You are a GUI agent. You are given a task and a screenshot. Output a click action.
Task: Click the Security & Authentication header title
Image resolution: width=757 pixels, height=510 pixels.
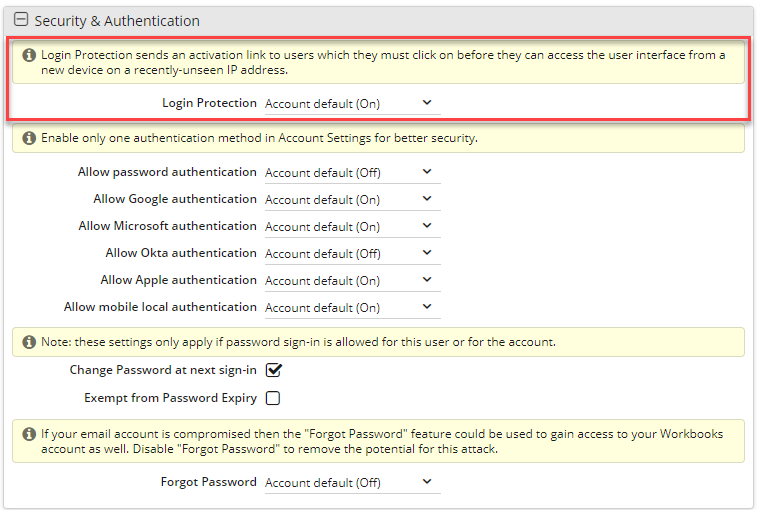pyautogui.click(x=117, y=21)
